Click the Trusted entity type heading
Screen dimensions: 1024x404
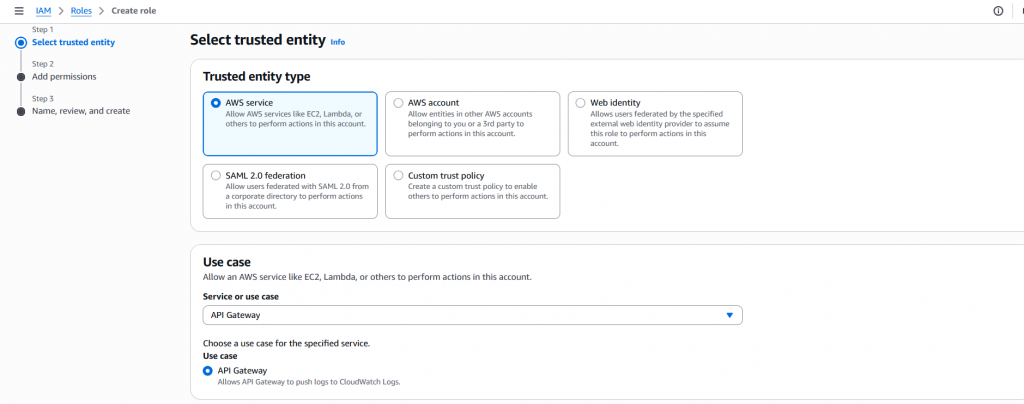[x=257, y=76]
